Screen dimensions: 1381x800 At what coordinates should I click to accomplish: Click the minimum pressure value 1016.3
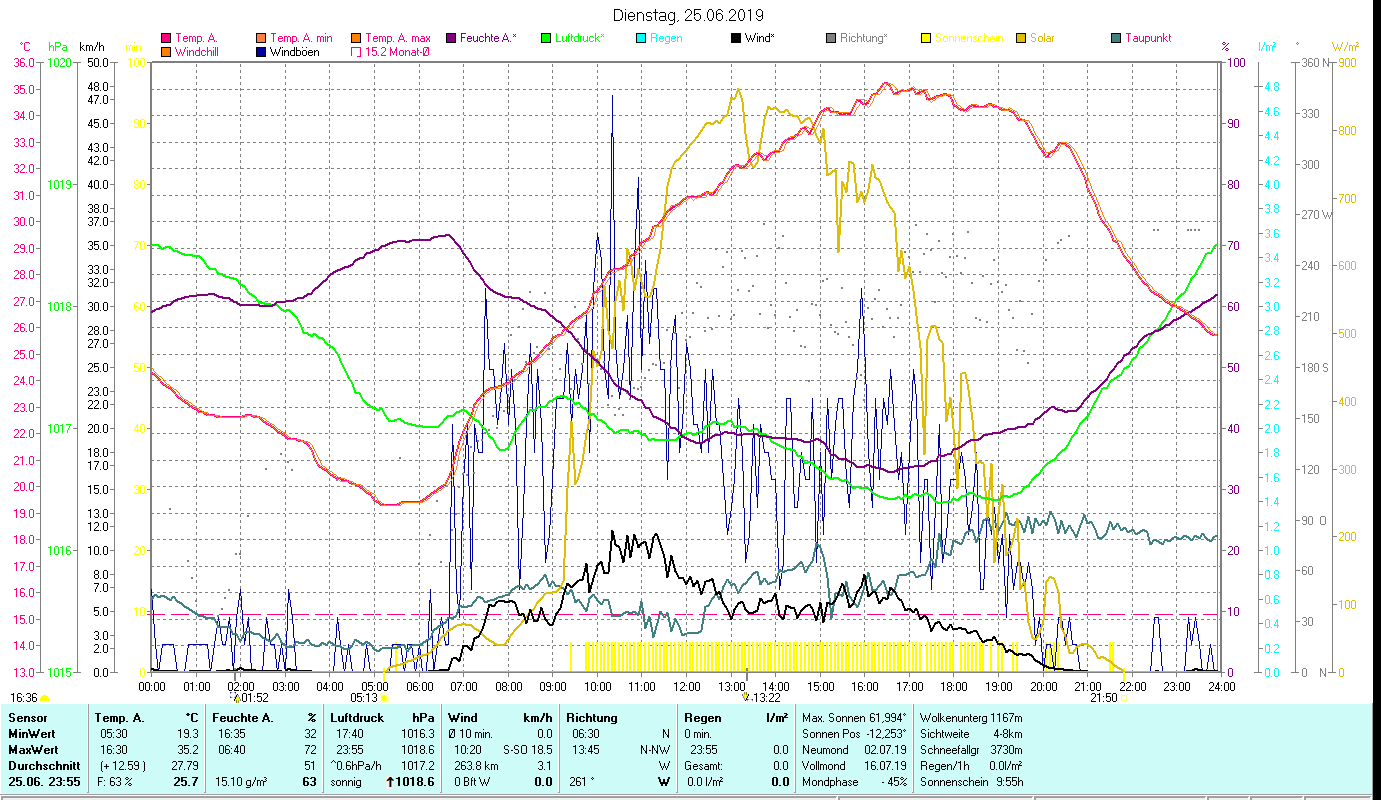(417, 733)
